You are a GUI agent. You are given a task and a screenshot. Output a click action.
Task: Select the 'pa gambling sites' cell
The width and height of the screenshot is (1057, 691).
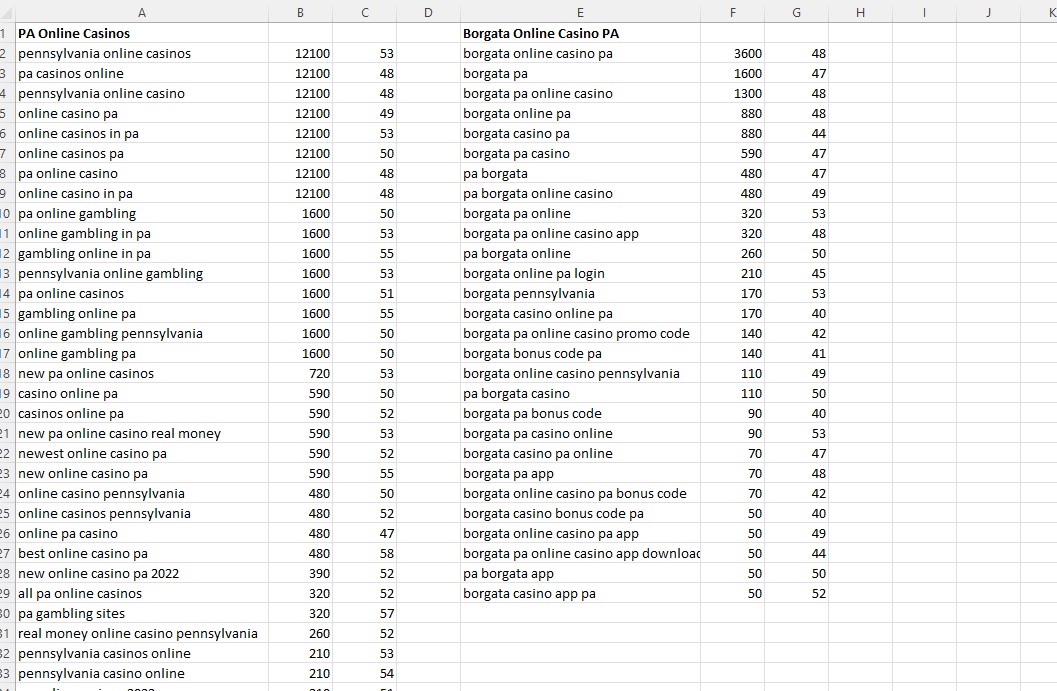coord(142,613)
